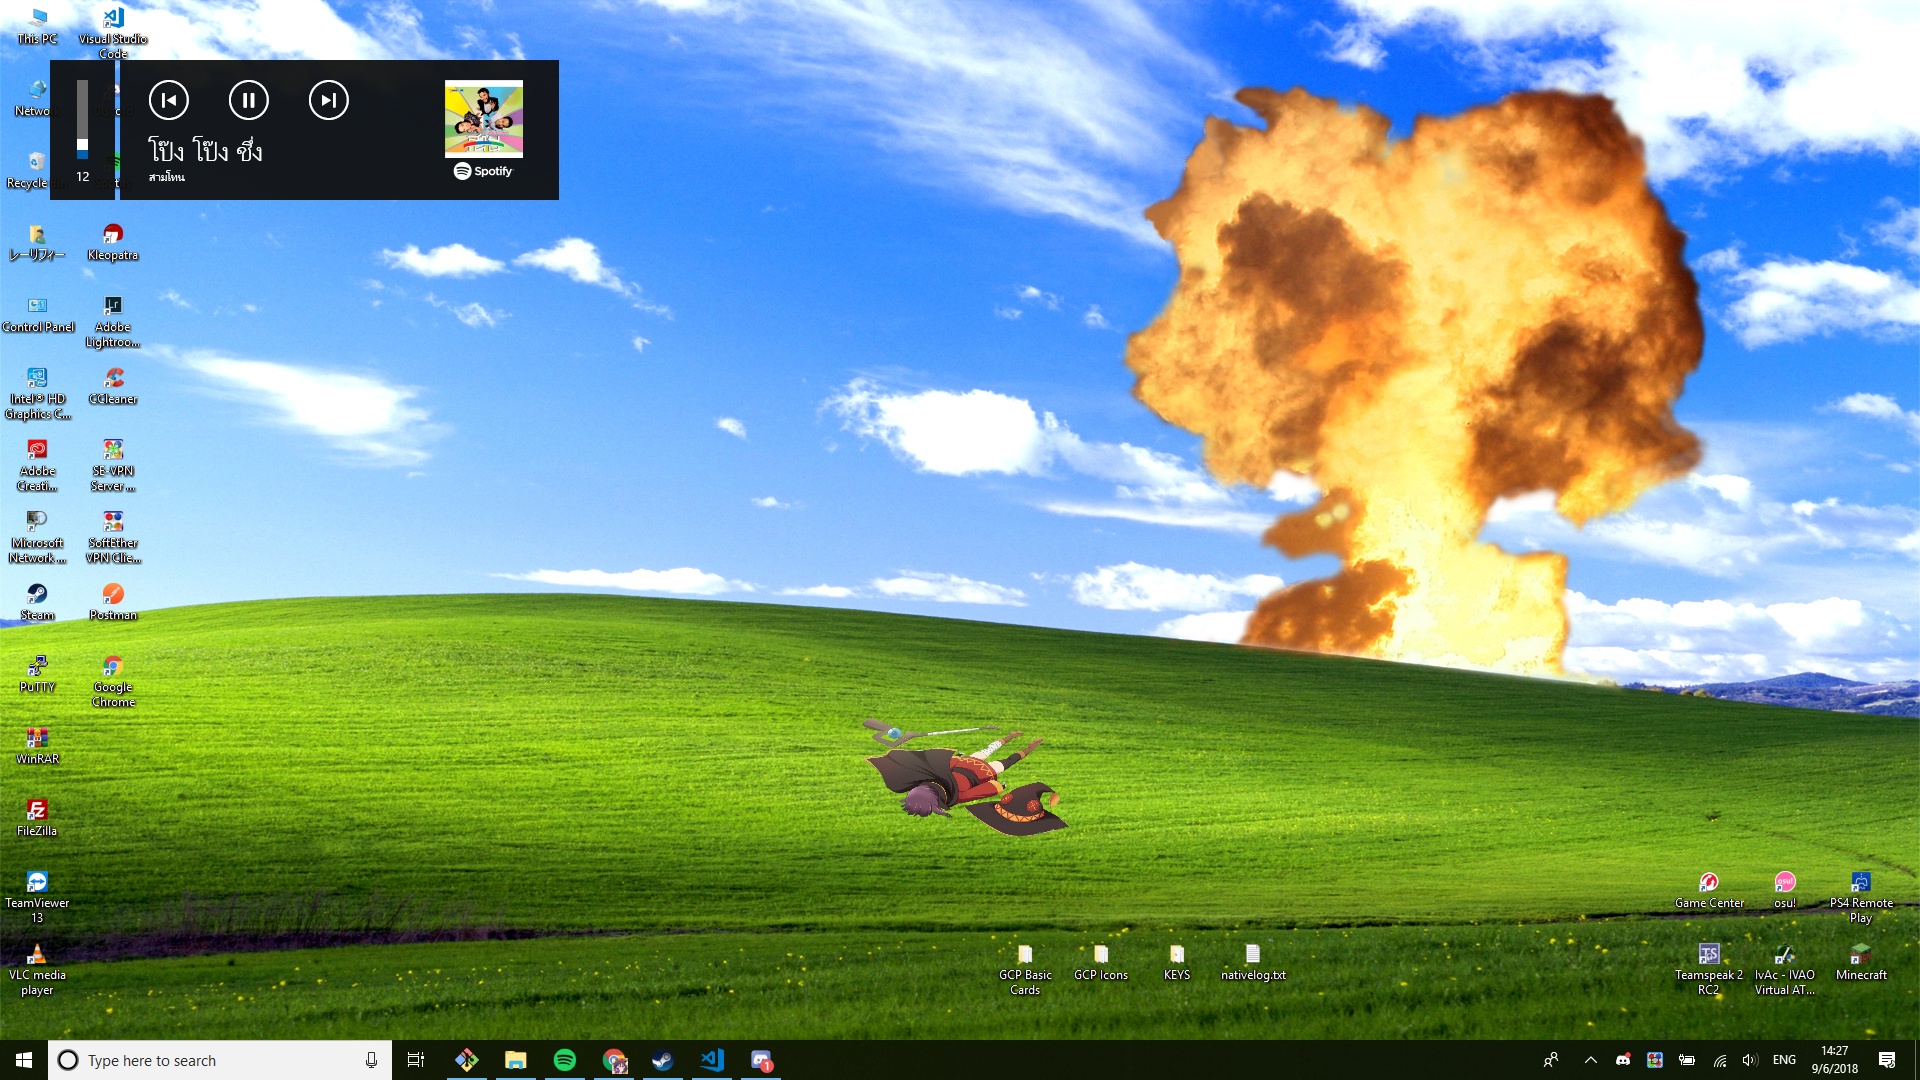1920x1080 pixels.
Task: Show hidden system tray icons
Action: click(x=1591, y=1060)
